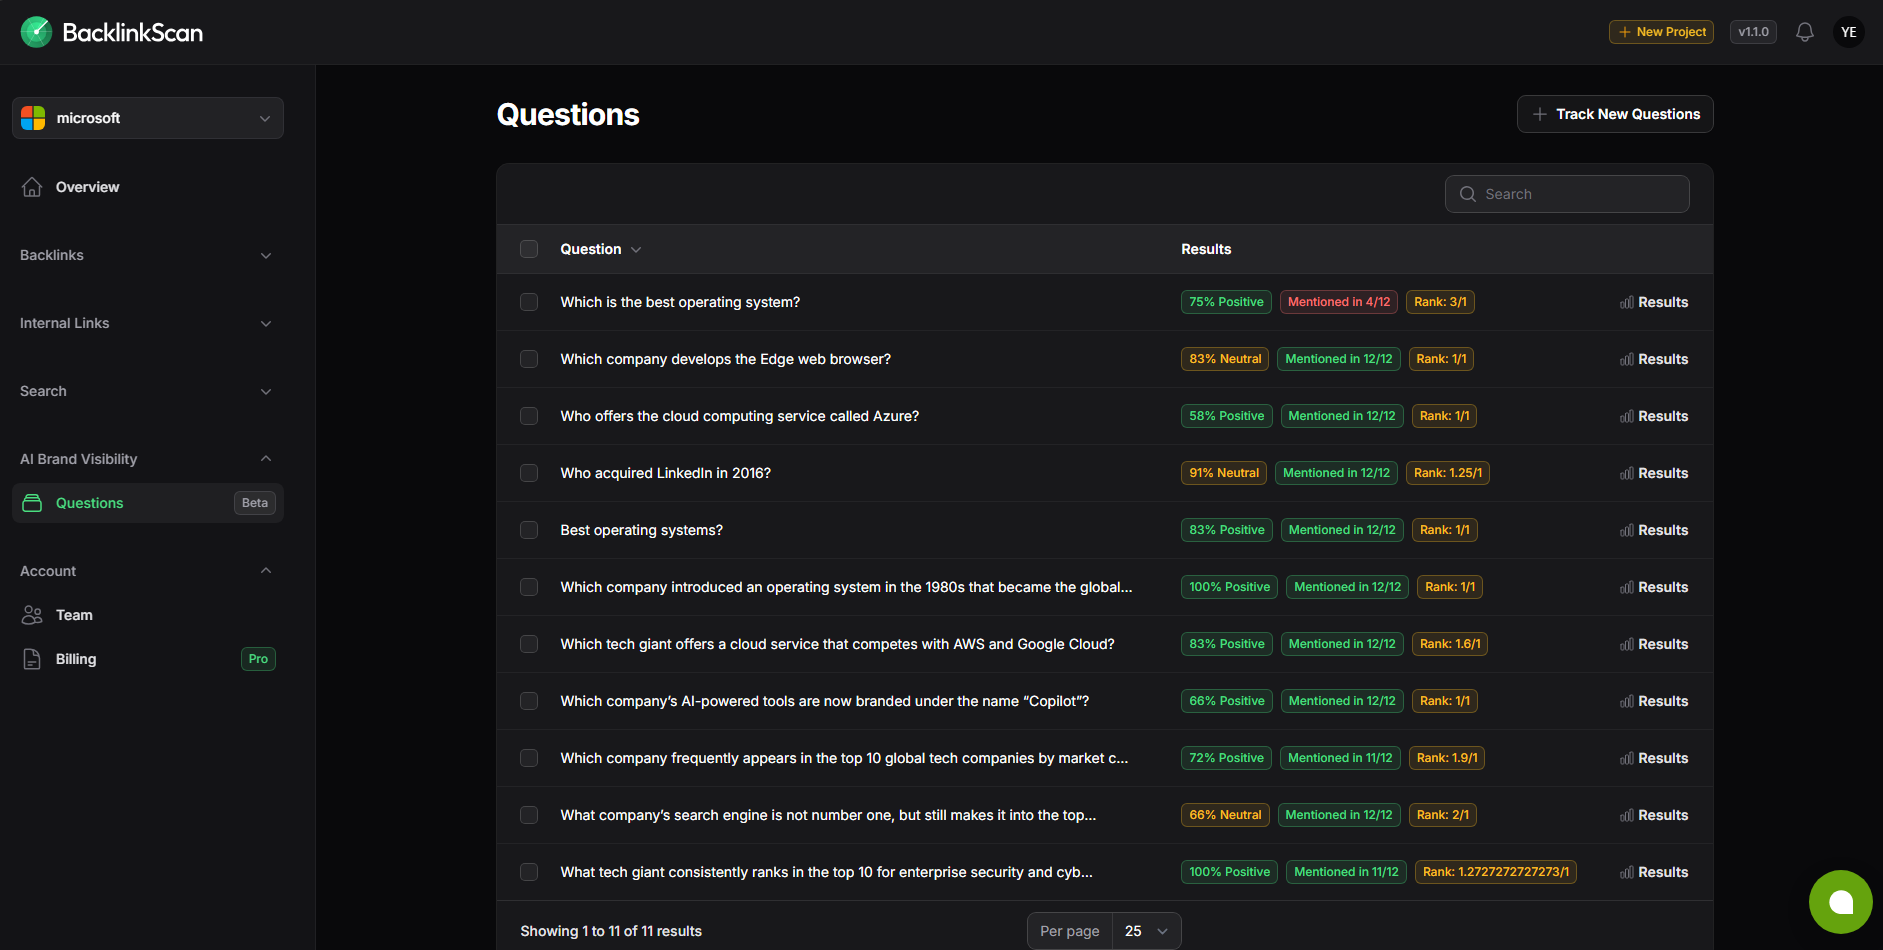Click the Questions page heading
The image size is (1883, 950).
click(568, 115)
